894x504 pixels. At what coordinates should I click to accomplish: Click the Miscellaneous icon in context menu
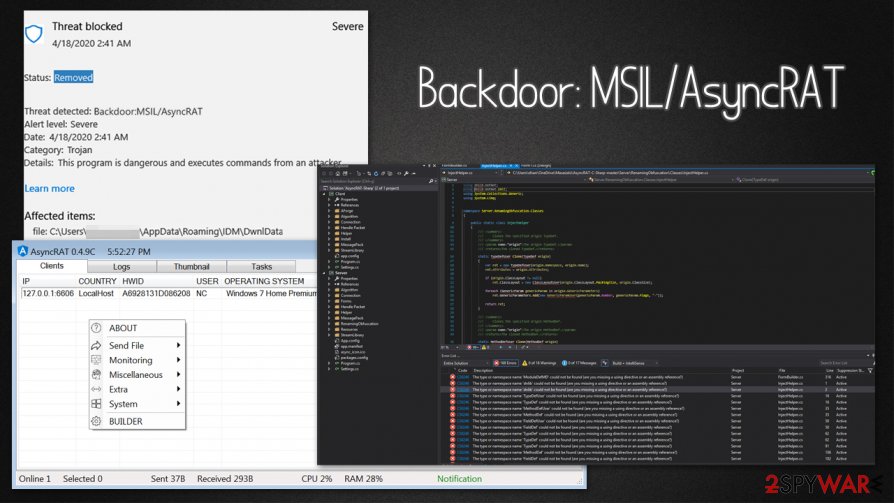(x=96, y=375)
